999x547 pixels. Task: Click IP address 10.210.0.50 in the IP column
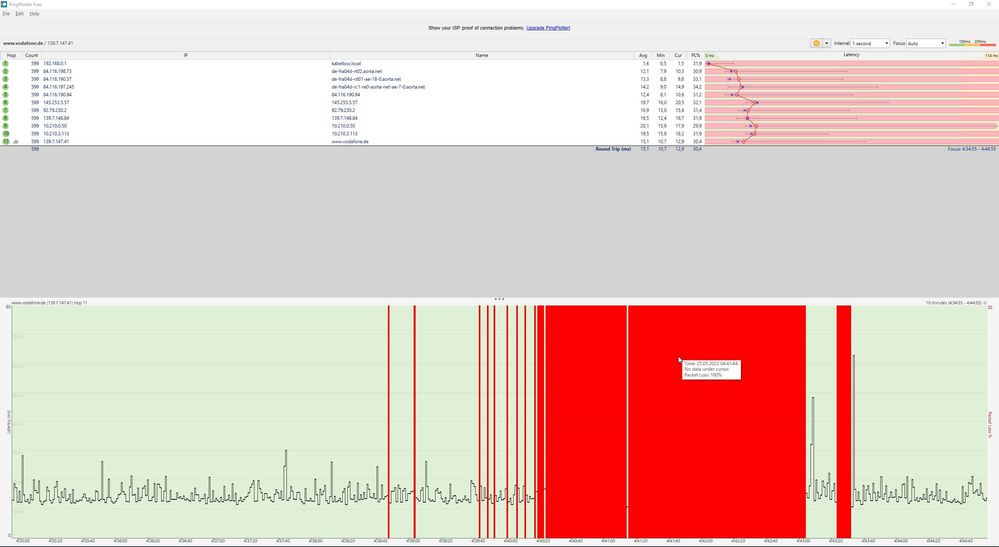coord(55,126)
